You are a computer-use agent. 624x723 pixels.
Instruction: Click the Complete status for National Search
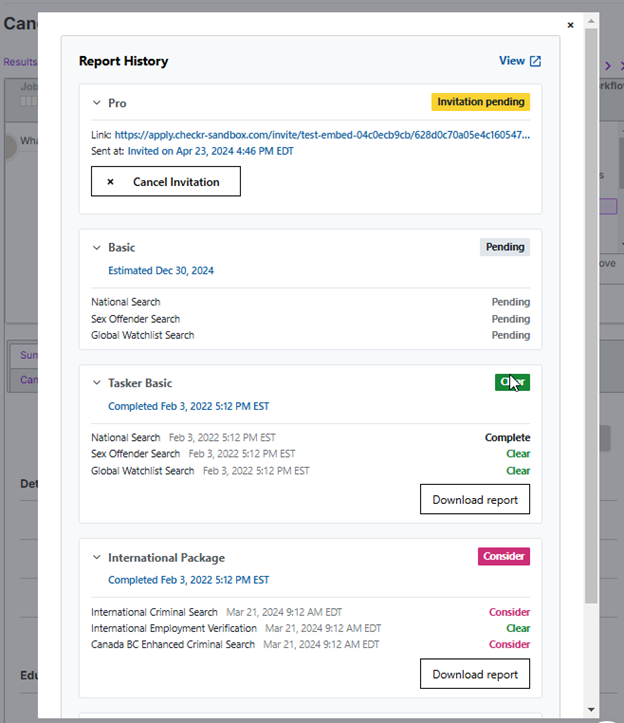tap(507, 438)
